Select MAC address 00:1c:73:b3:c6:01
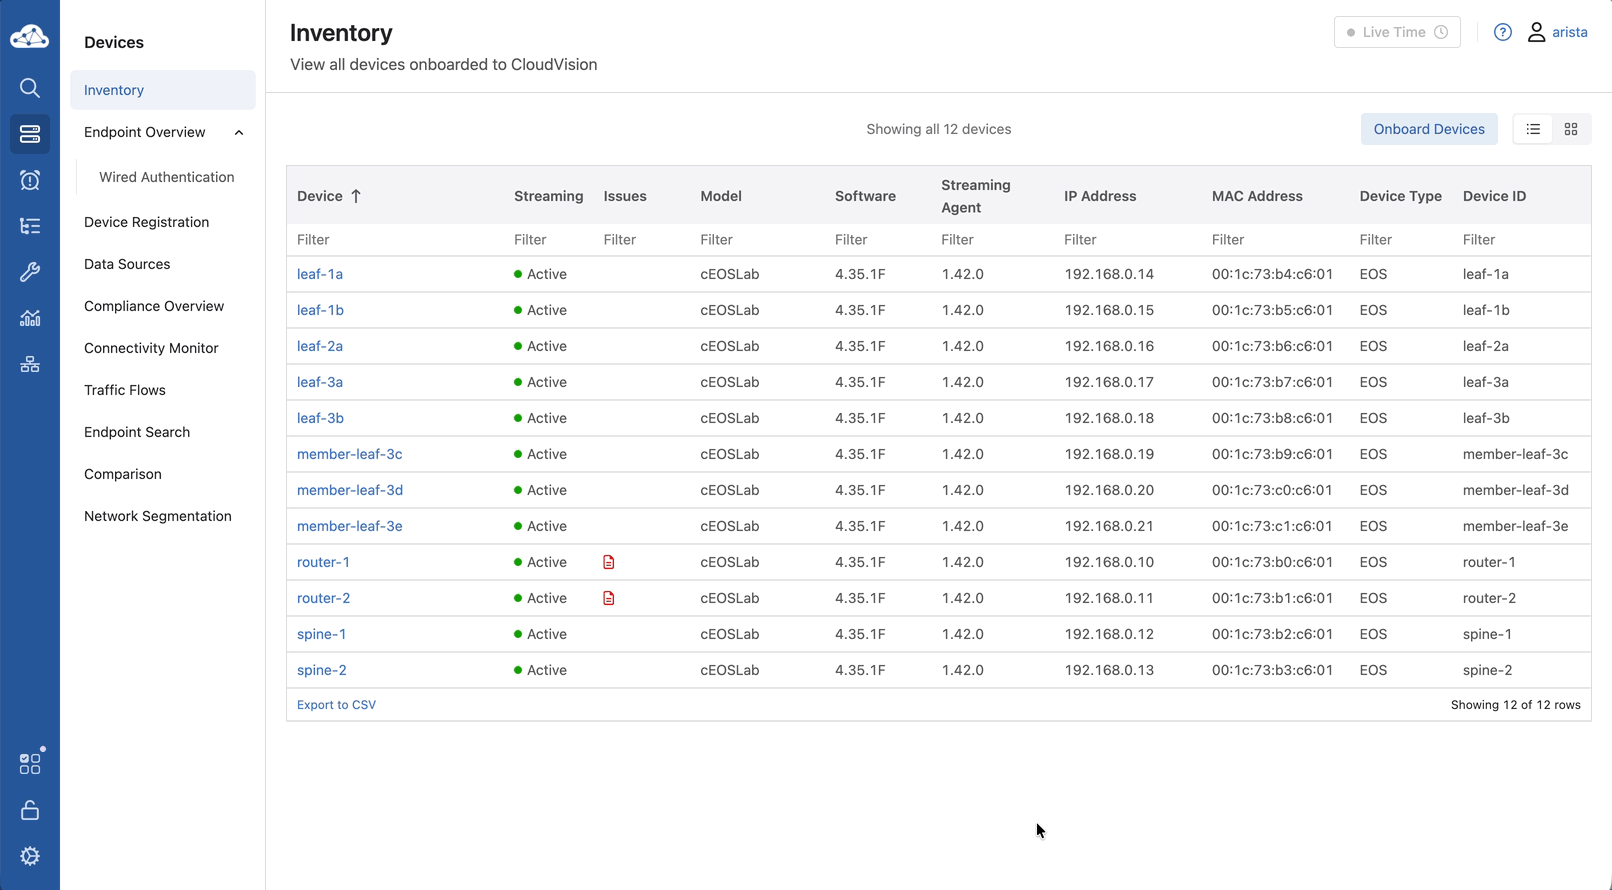1612x890 pixels. click(x=1272, y=670)
